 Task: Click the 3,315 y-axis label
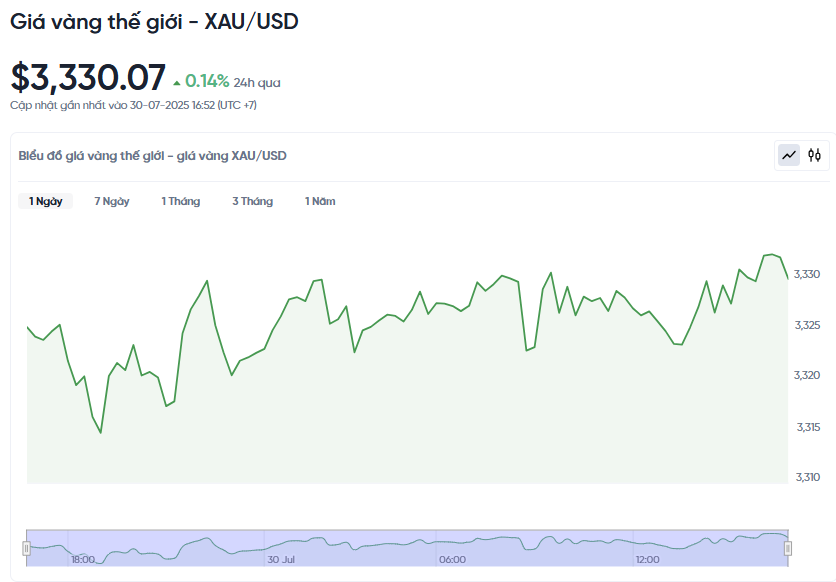coord(808,427)
